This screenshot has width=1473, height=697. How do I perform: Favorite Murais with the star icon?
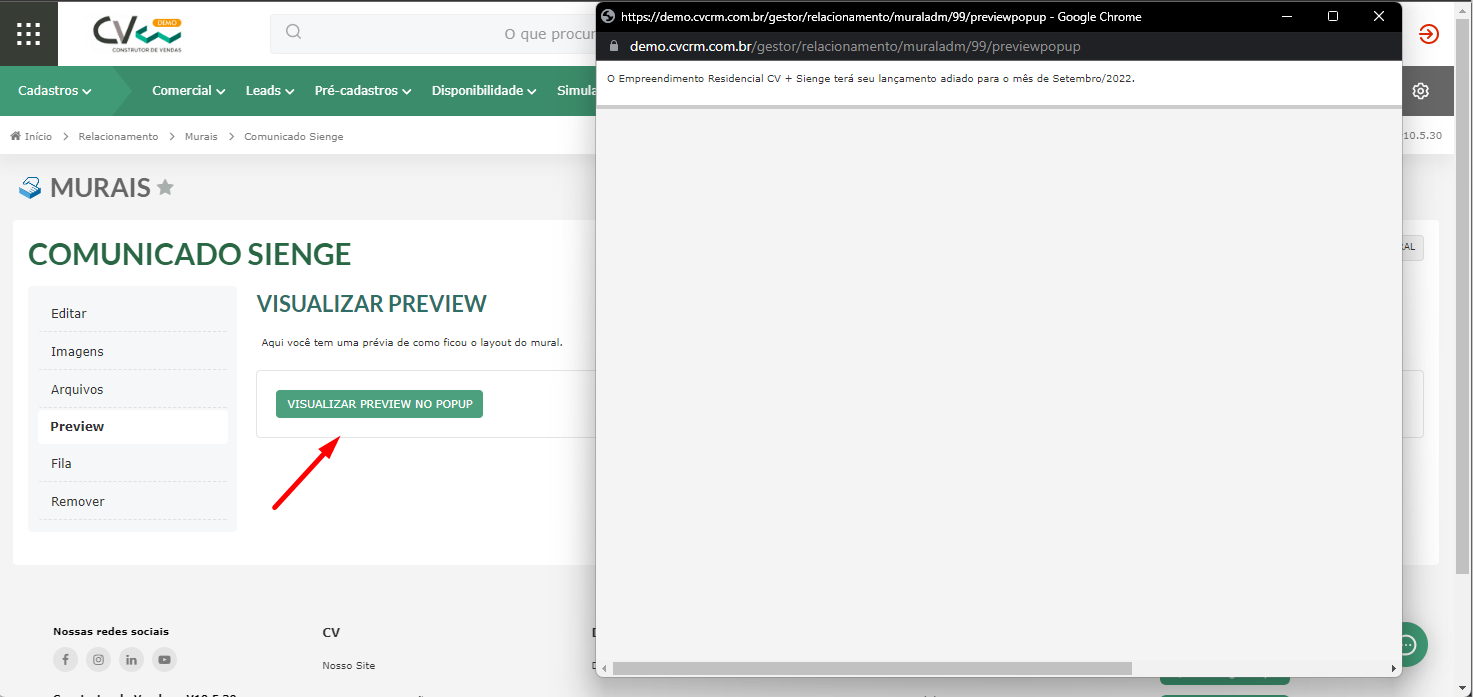pyautogui.click(x=165, y=187)
